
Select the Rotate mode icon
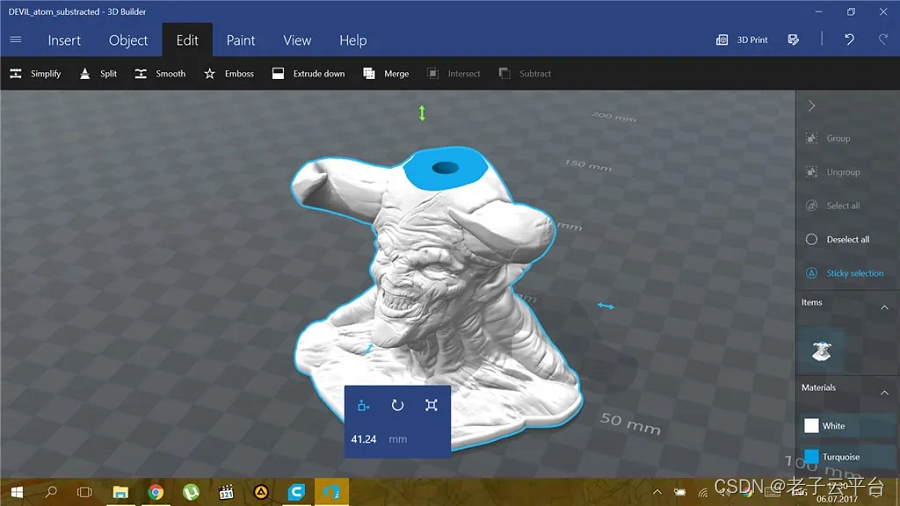point(397,406)
